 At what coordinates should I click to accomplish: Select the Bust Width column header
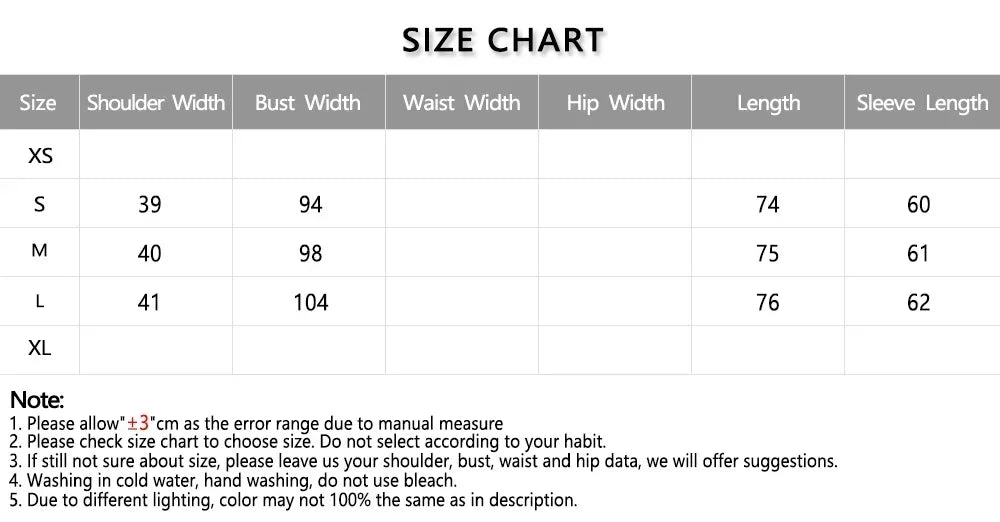308,102
